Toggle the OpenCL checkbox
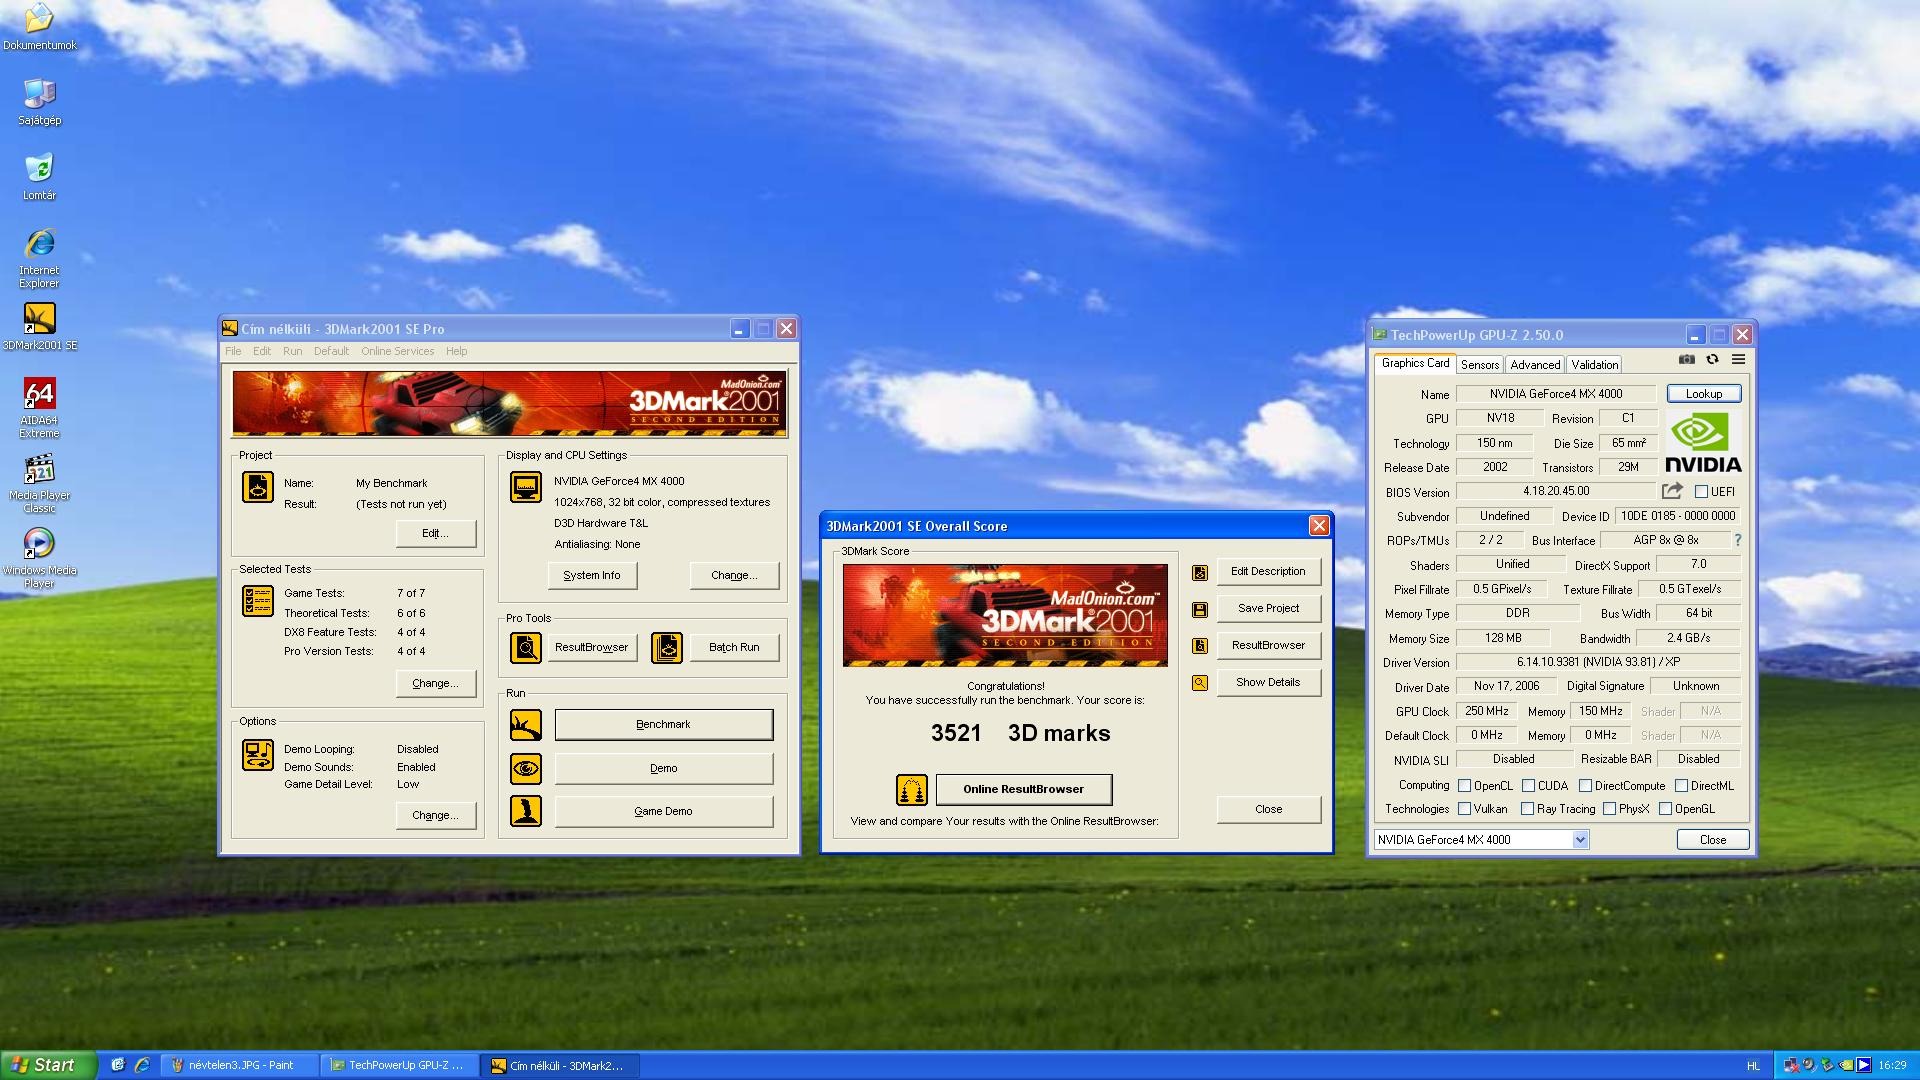 1465,786
